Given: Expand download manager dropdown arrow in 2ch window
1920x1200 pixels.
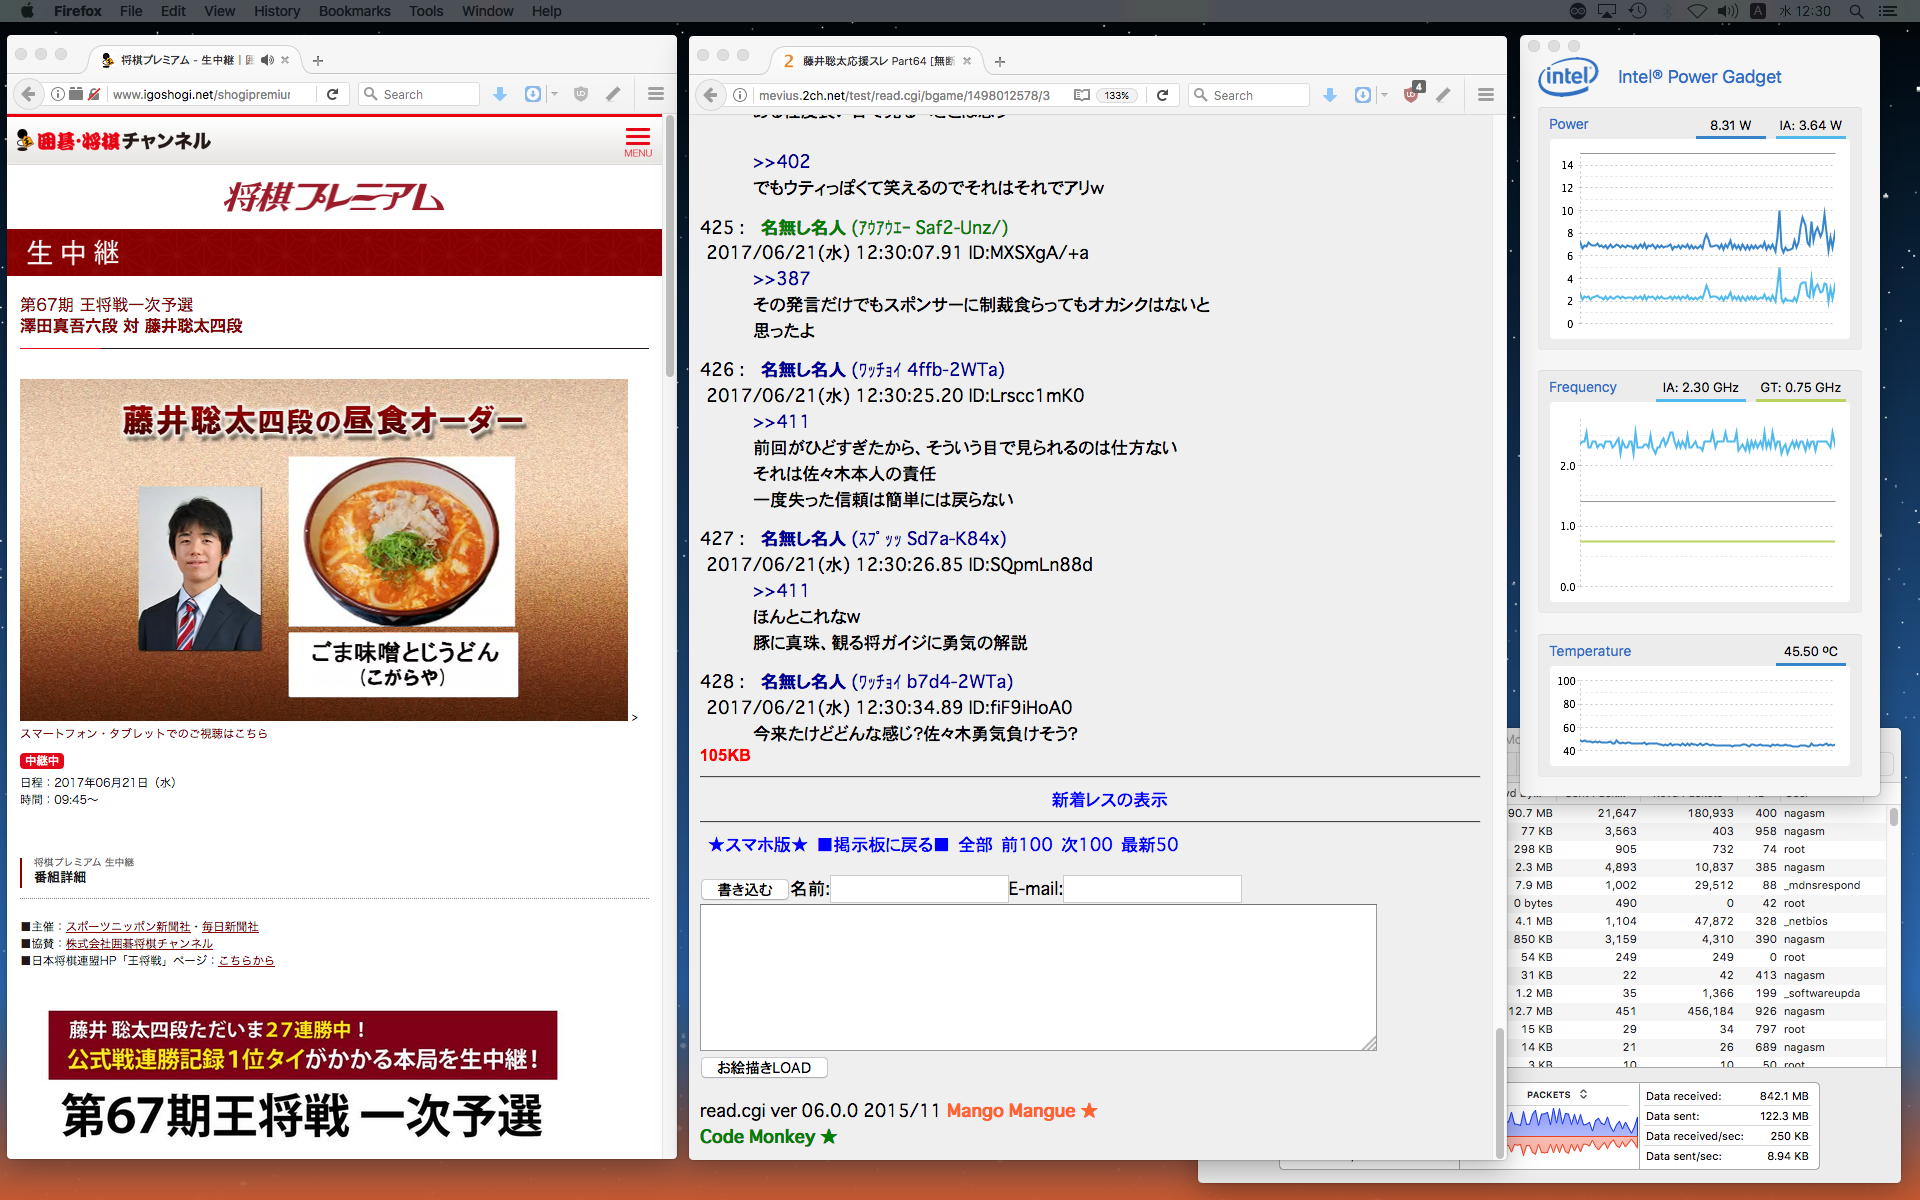Looking at the screenshot, I should tap(1384, 95).
